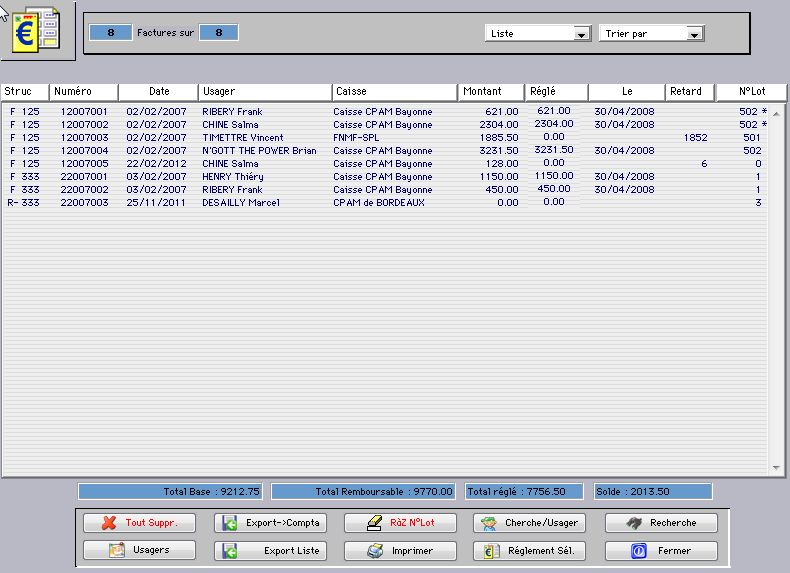Click the Total Remboursable 9770.00 field
790x573 pixels.
pos(363,491)
